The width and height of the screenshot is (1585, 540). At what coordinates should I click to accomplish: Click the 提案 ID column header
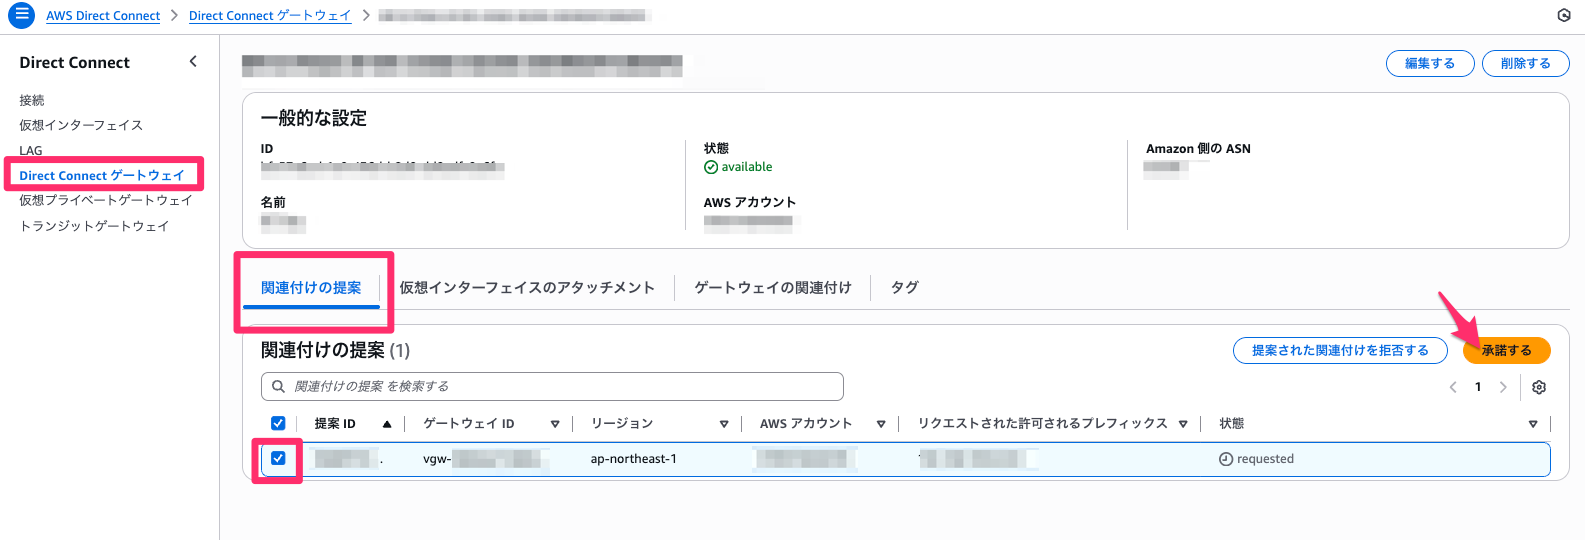(335, 424)
